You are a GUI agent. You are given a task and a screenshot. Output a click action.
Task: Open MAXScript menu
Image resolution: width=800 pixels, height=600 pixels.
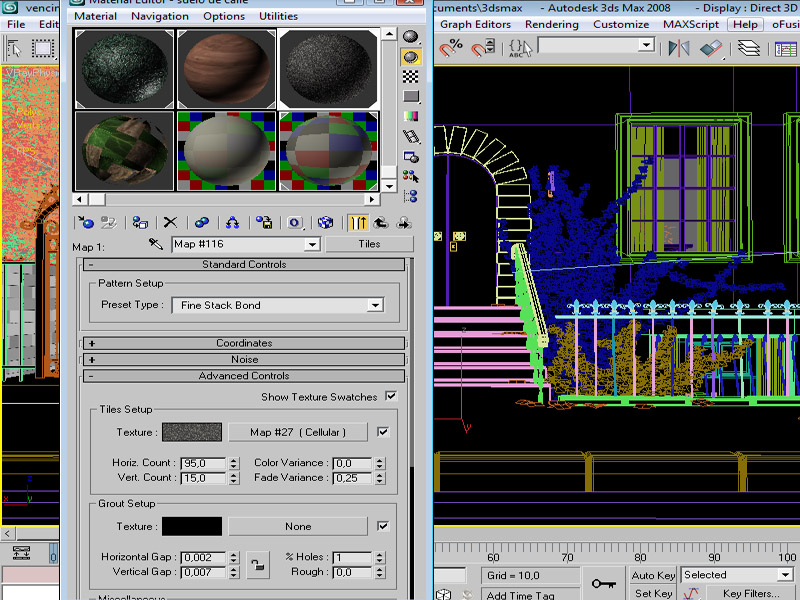coord(691,24)
